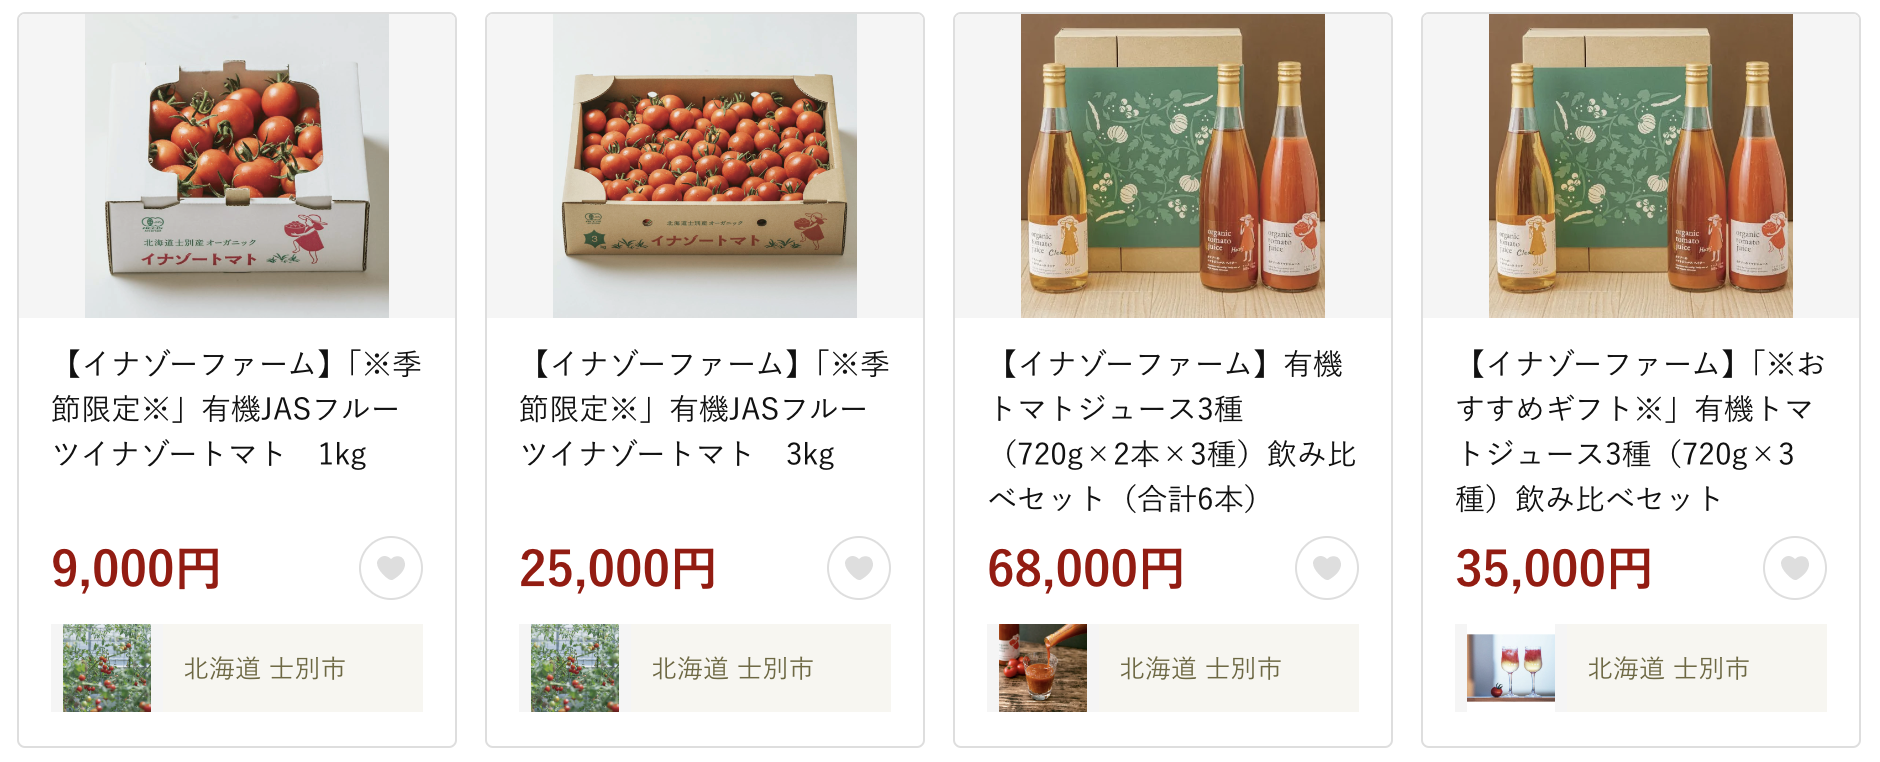Open the 1kg tomato box product photo
The height and width of the screenshot is (762, 1880).
pyautogui.click(x=237, y=166)
